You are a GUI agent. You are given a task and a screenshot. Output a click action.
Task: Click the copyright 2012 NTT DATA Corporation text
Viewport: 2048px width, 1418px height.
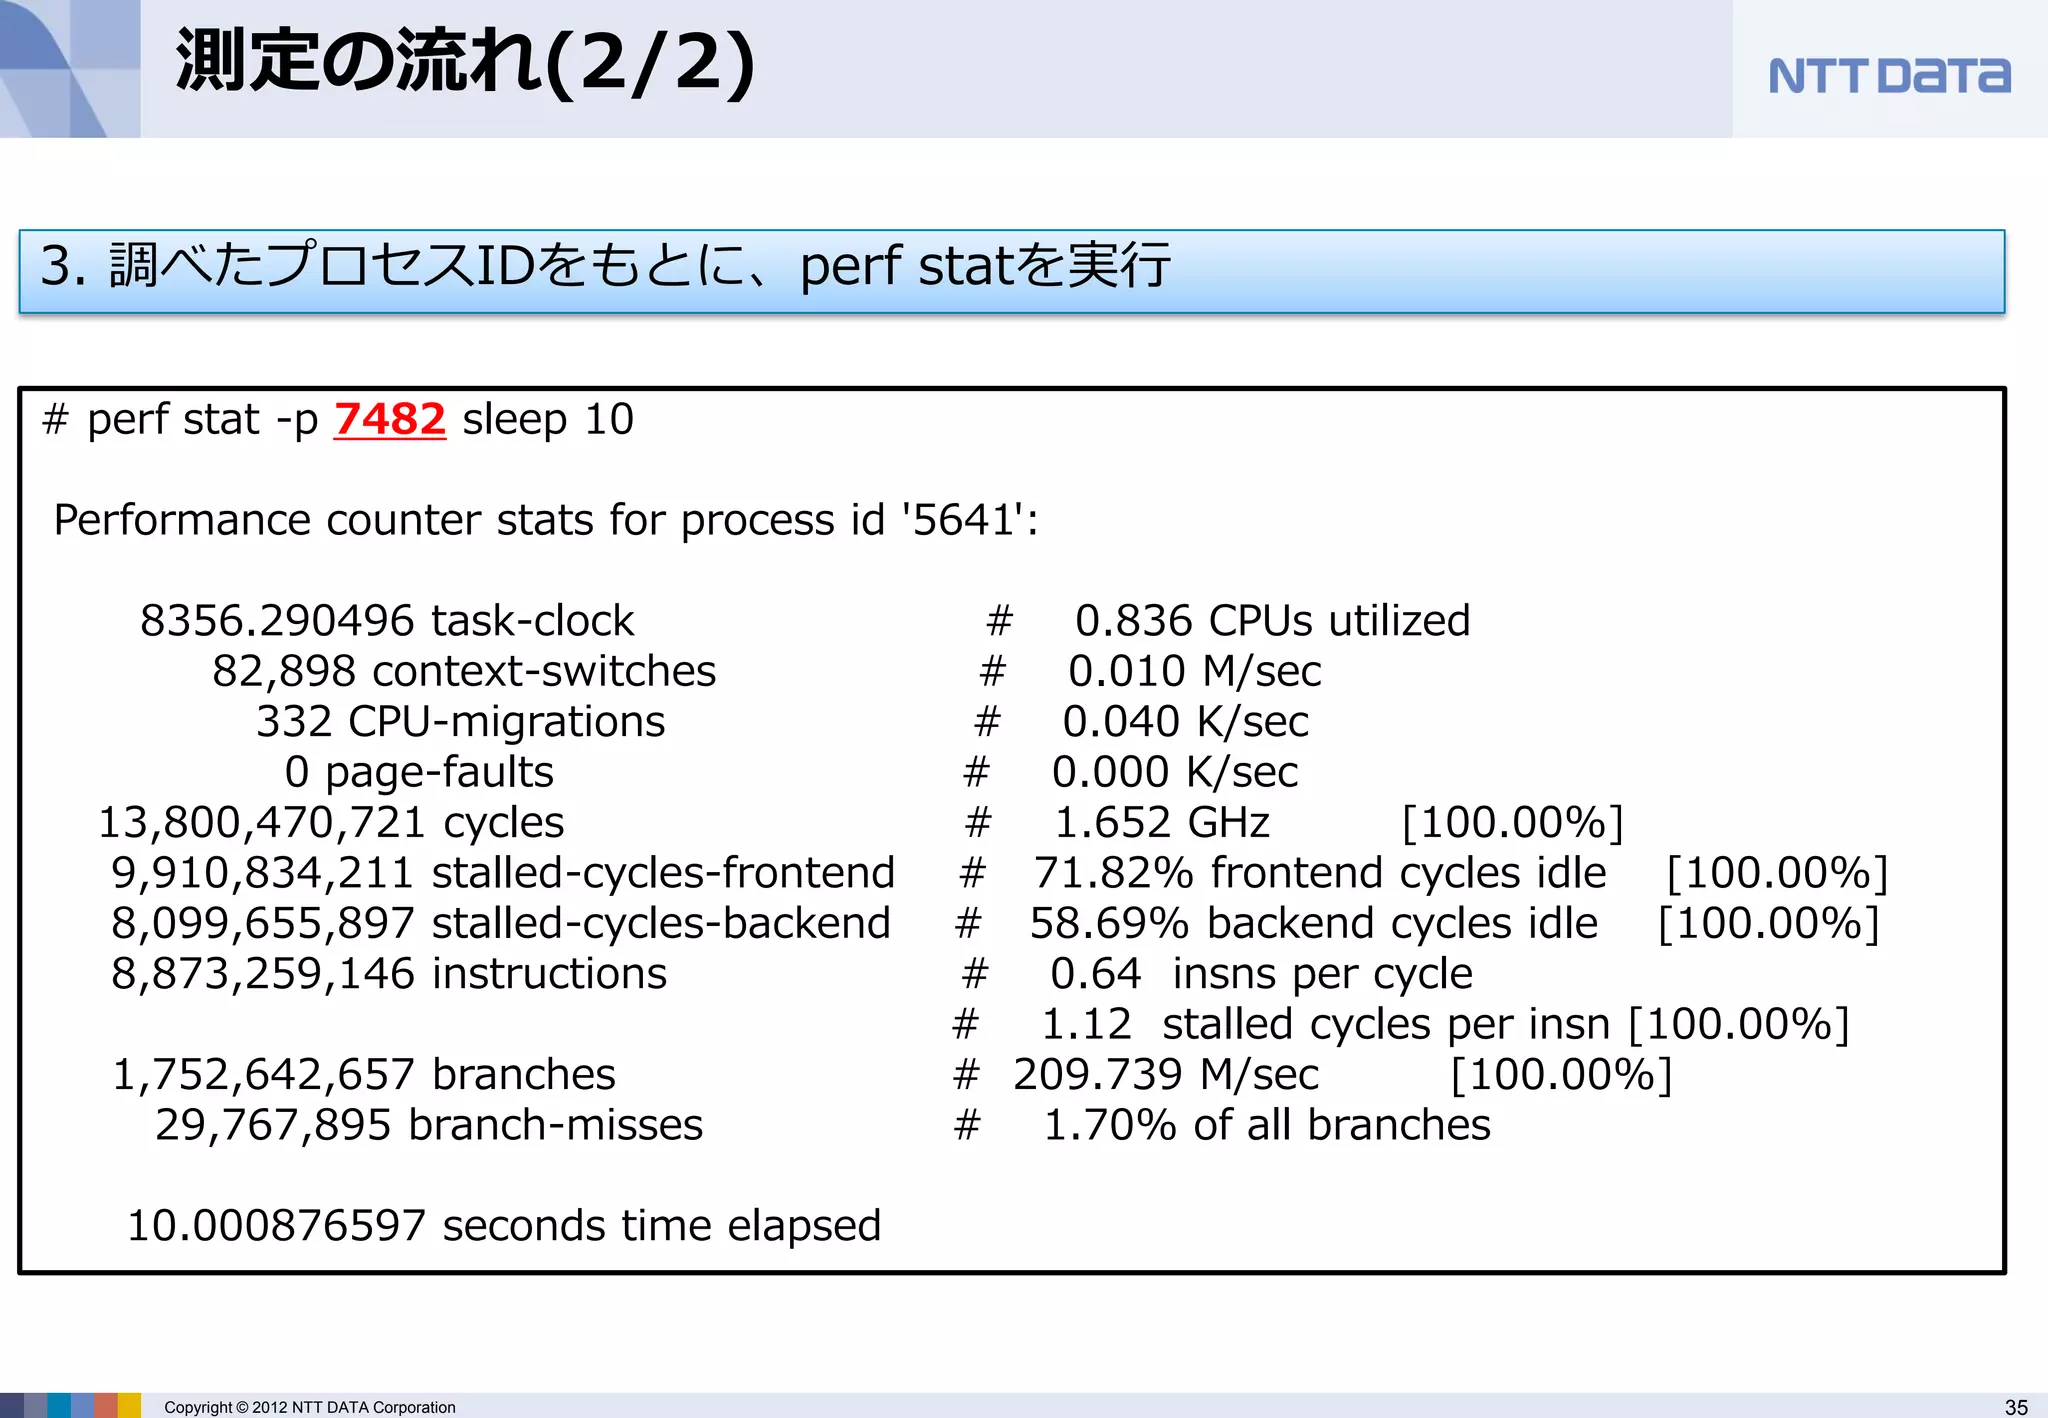pos(310,1407)
